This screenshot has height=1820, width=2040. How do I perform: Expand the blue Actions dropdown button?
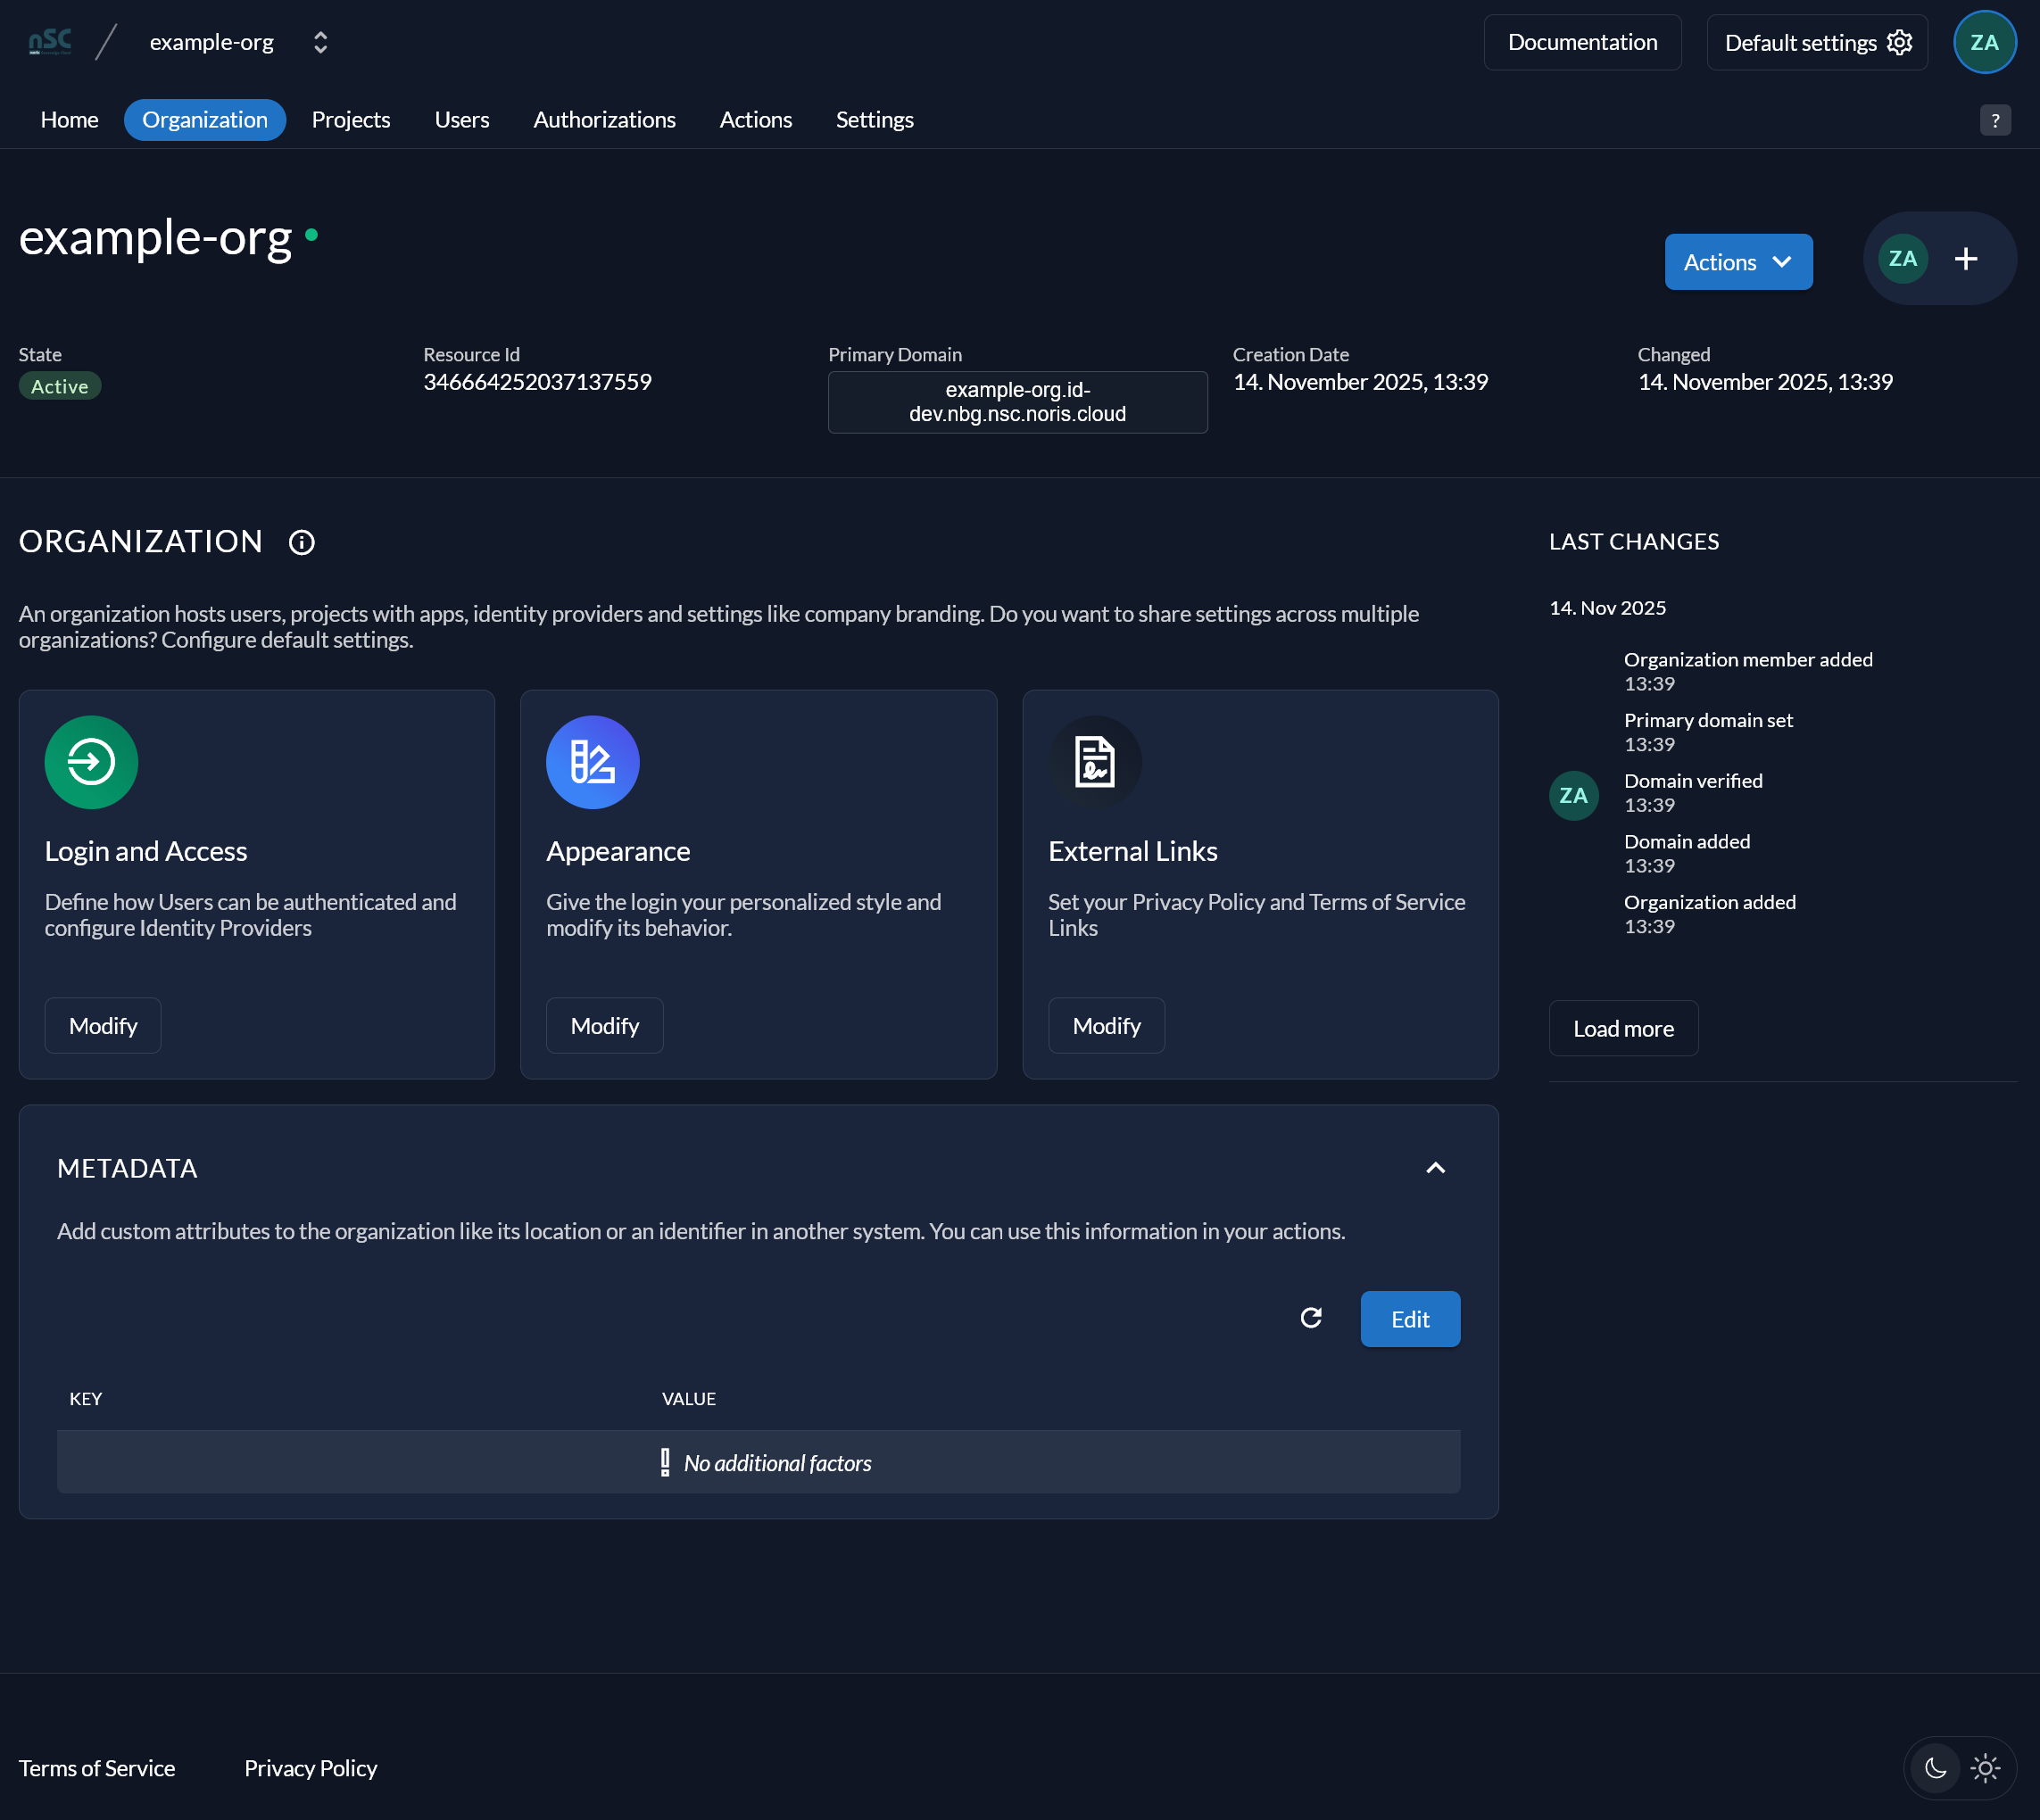pos(1738,262)
